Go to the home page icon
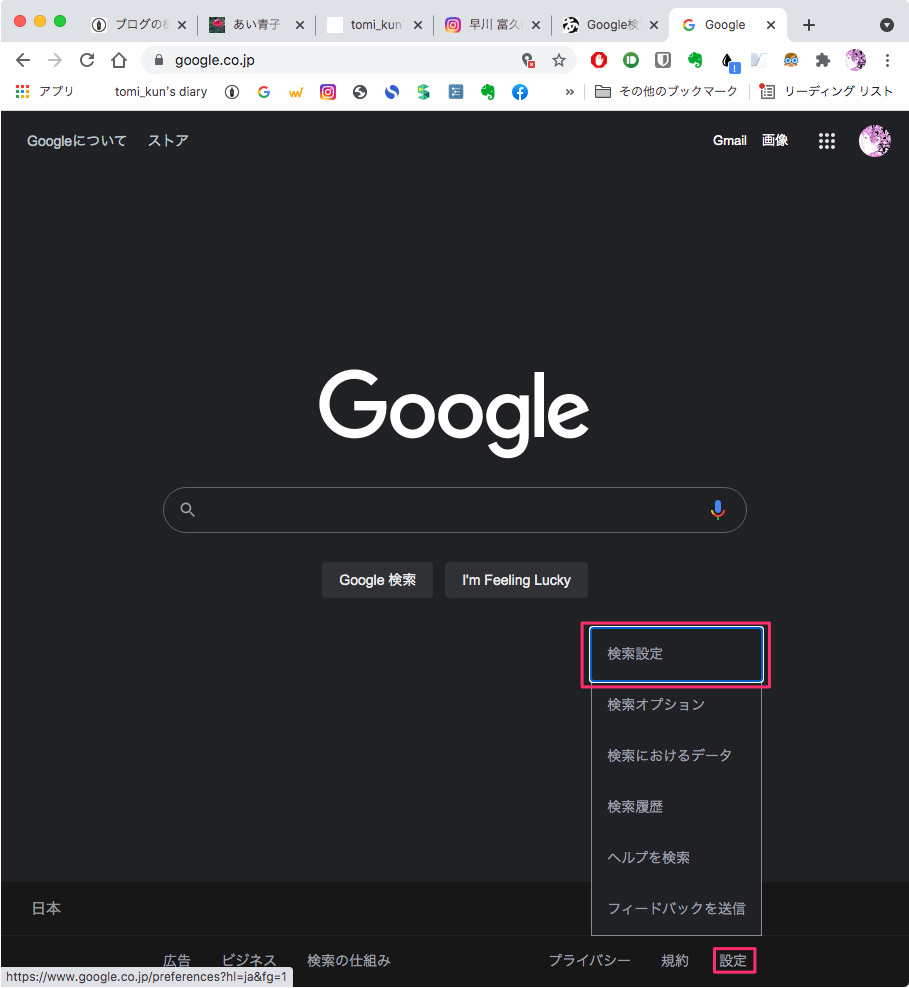The image size is (909, 988). click(x=119, y=60)
